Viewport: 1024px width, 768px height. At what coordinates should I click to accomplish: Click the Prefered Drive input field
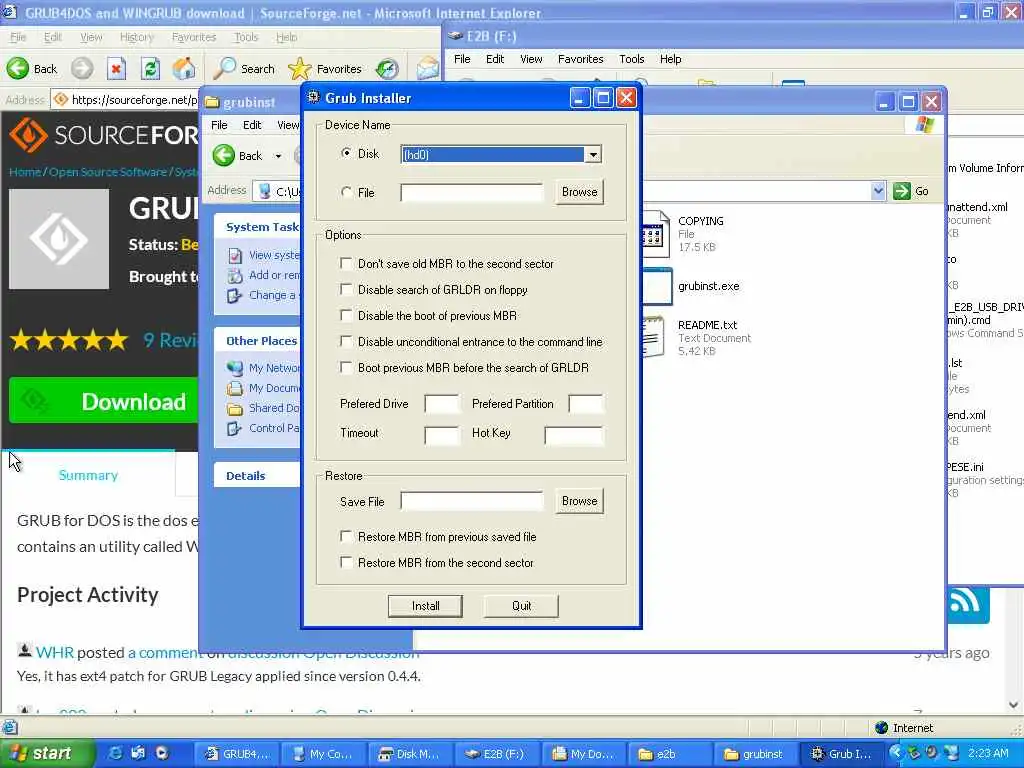(x=442, y=404)
